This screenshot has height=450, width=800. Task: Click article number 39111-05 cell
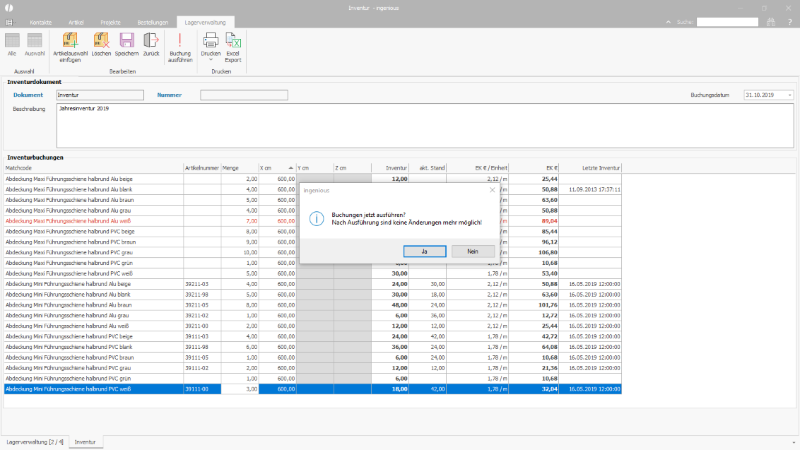202,358
